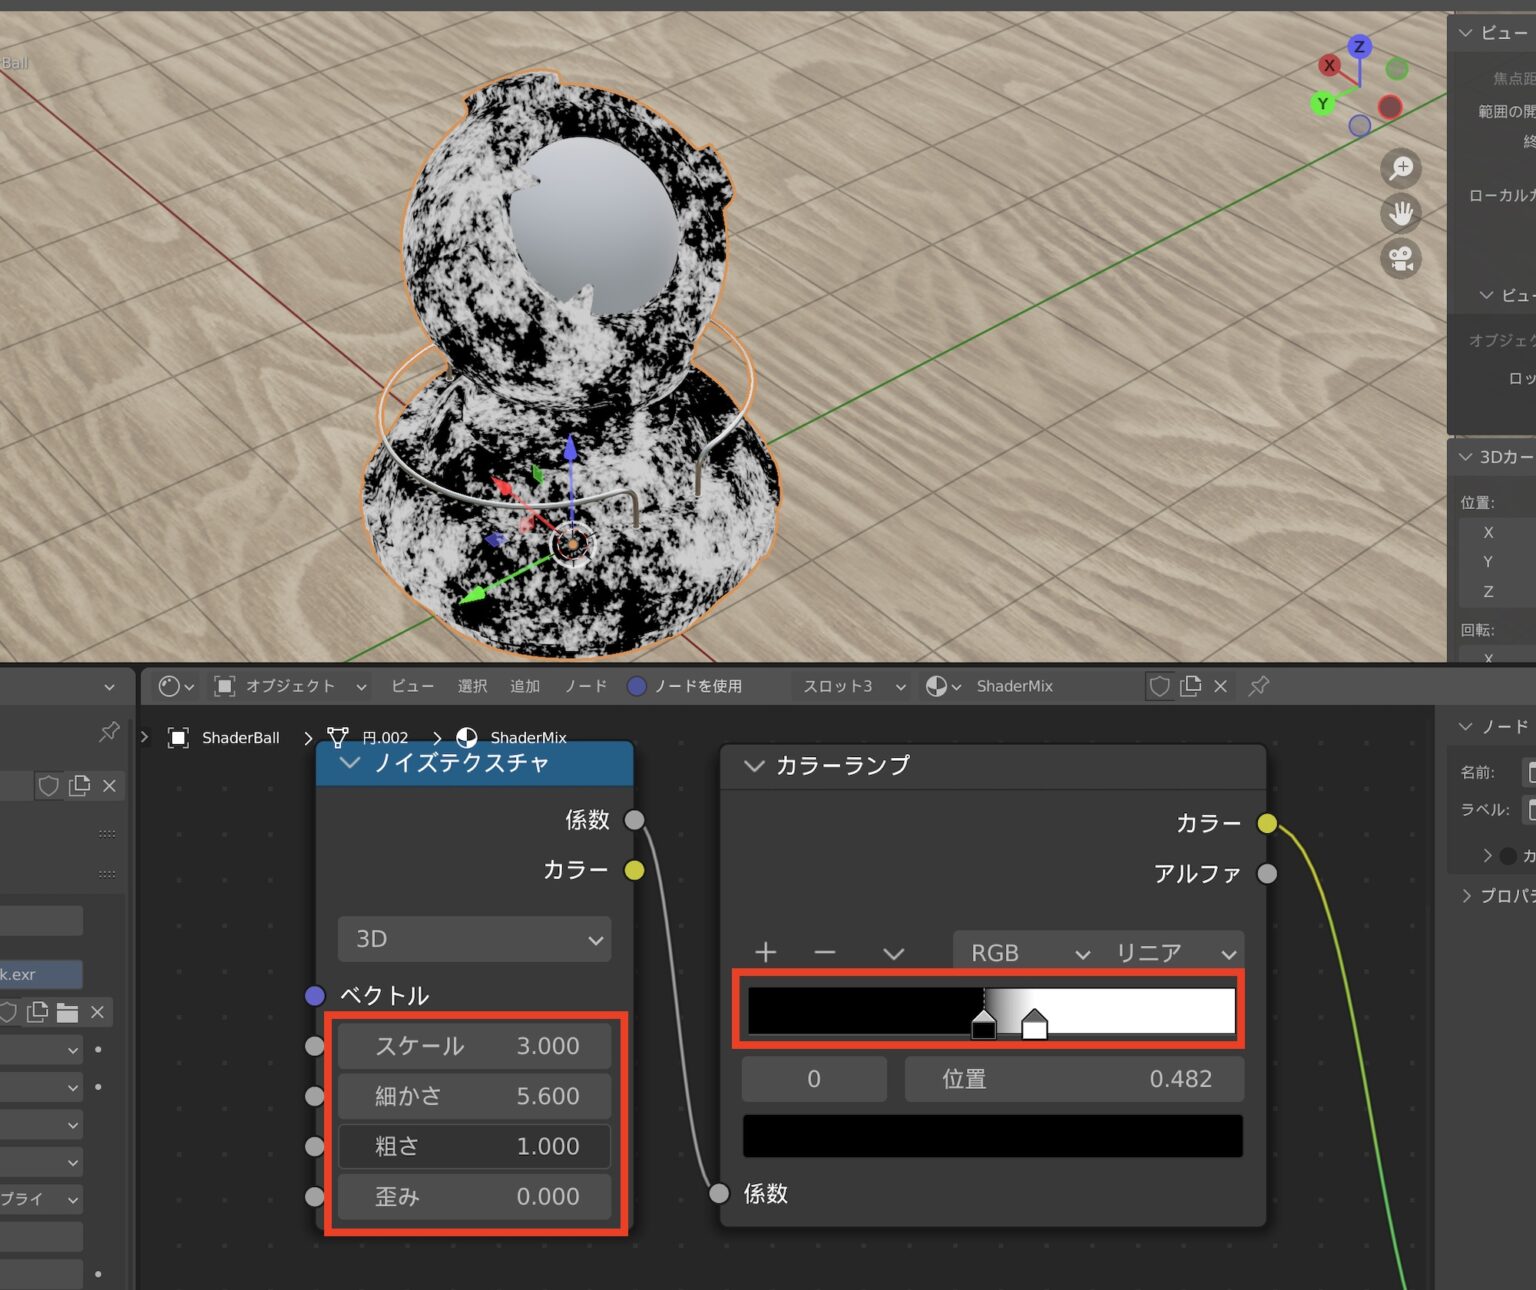The width and height of the screenshot is (1536, 1290).
Task: Open the folder icon beside the .exr file field
Action: (x=66, y=1012)
